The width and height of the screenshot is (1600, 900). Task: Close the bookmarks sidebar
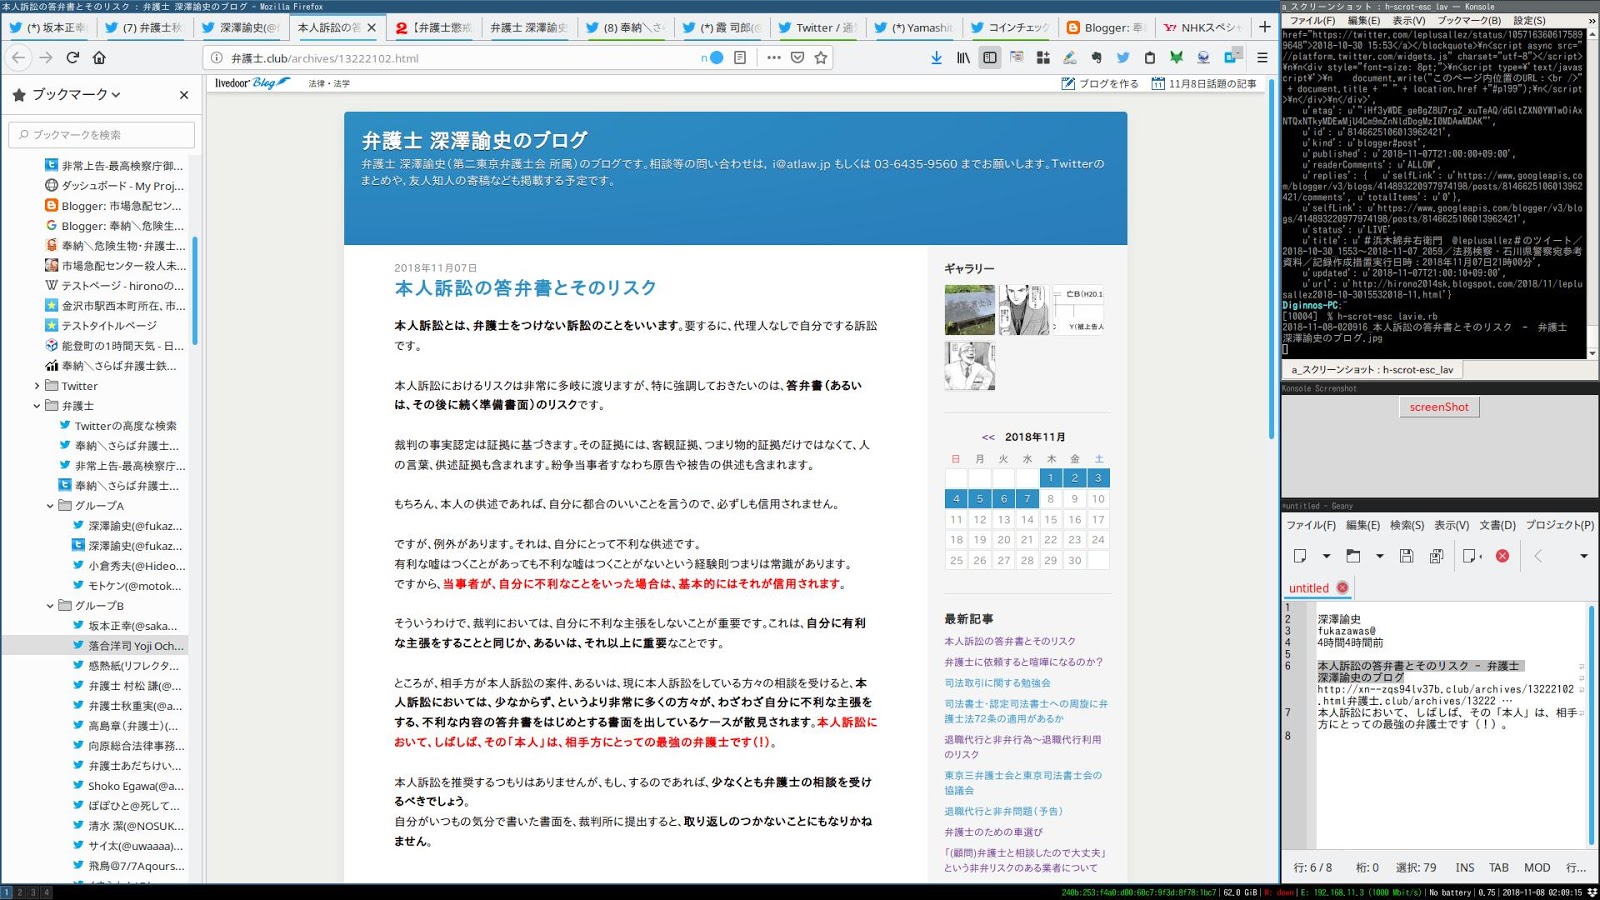(184, 95)
